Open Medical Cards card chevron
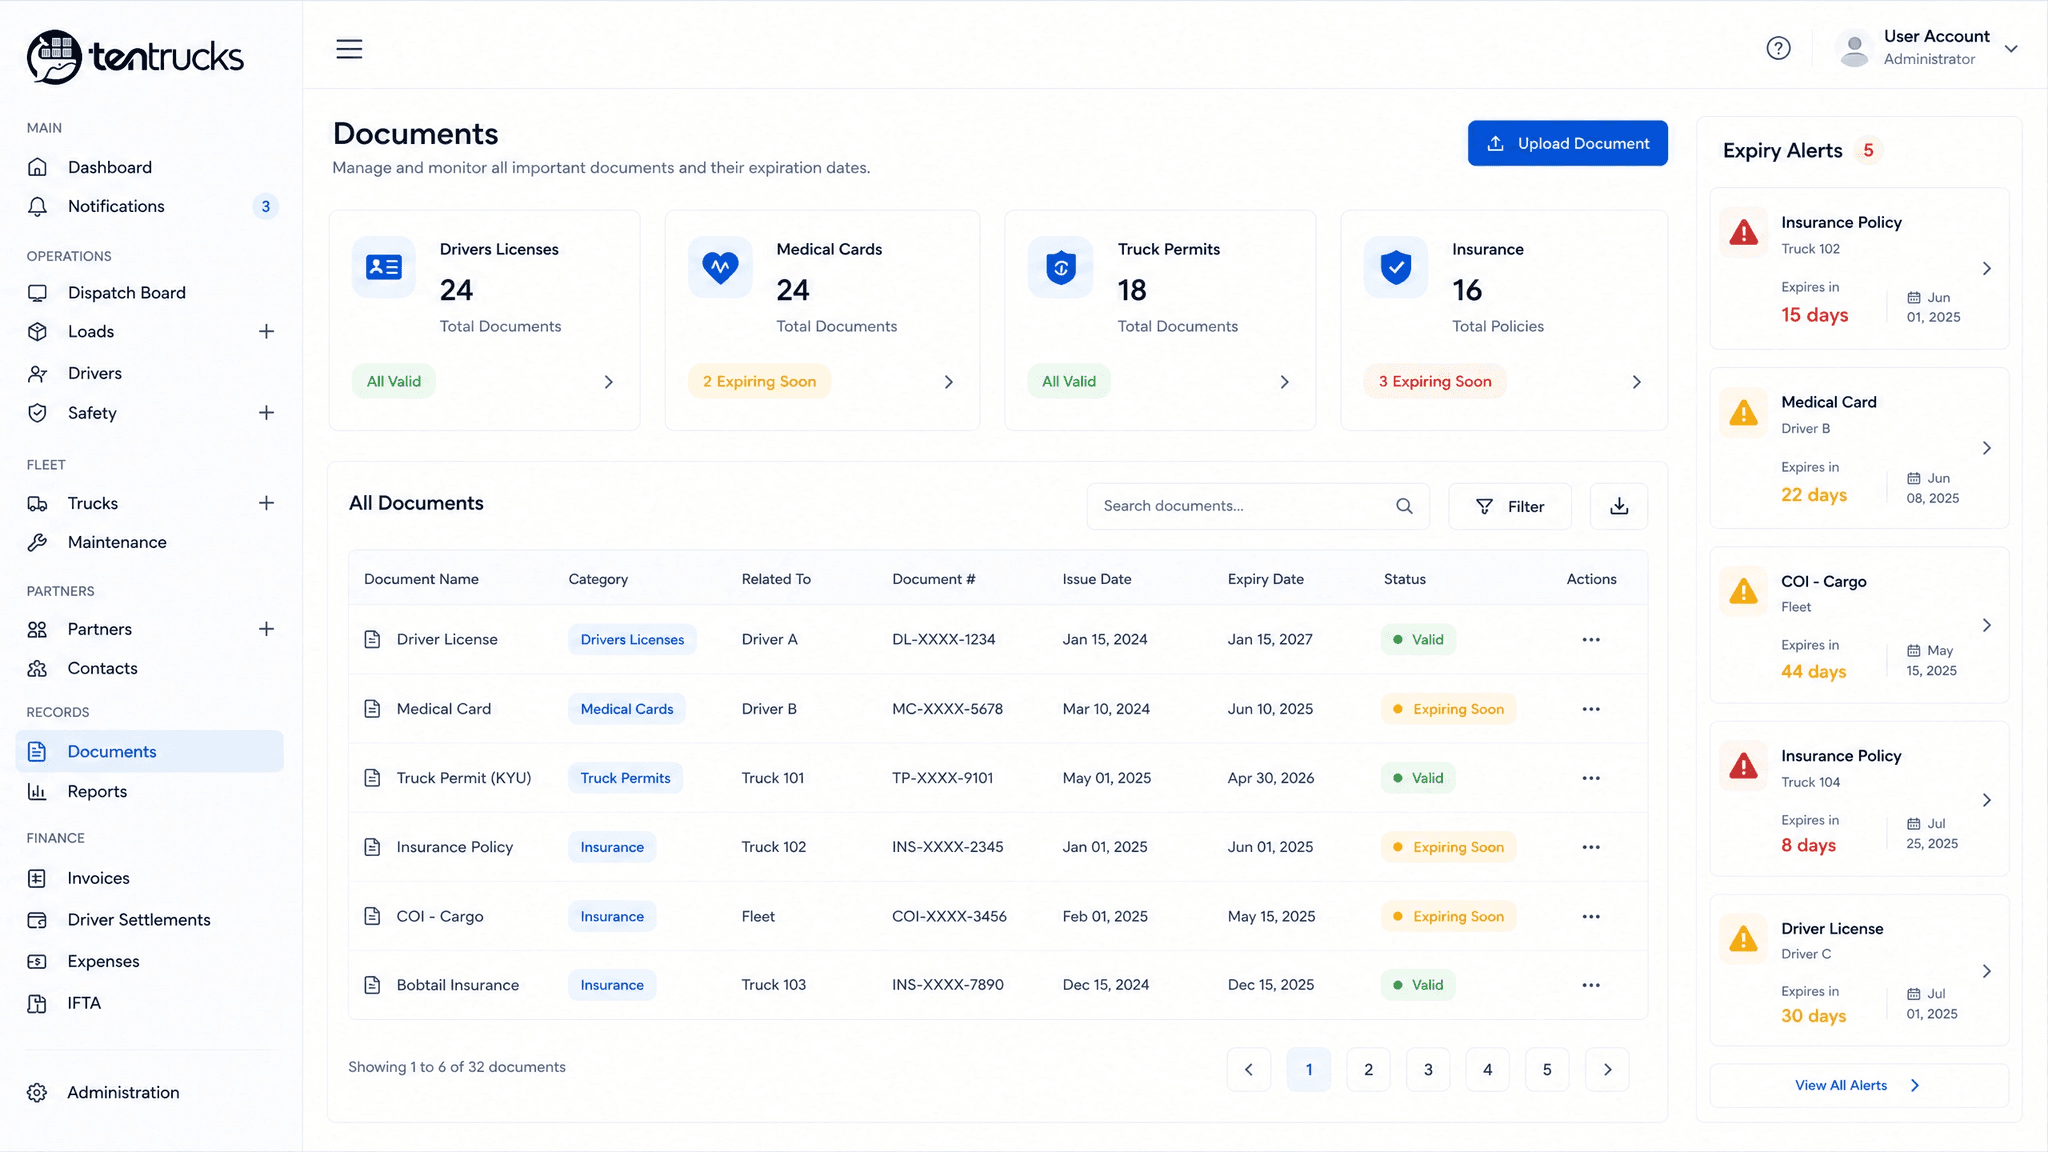Image resolution: width=2048 pixels, height=1152 pixels. tap(949, 382)
